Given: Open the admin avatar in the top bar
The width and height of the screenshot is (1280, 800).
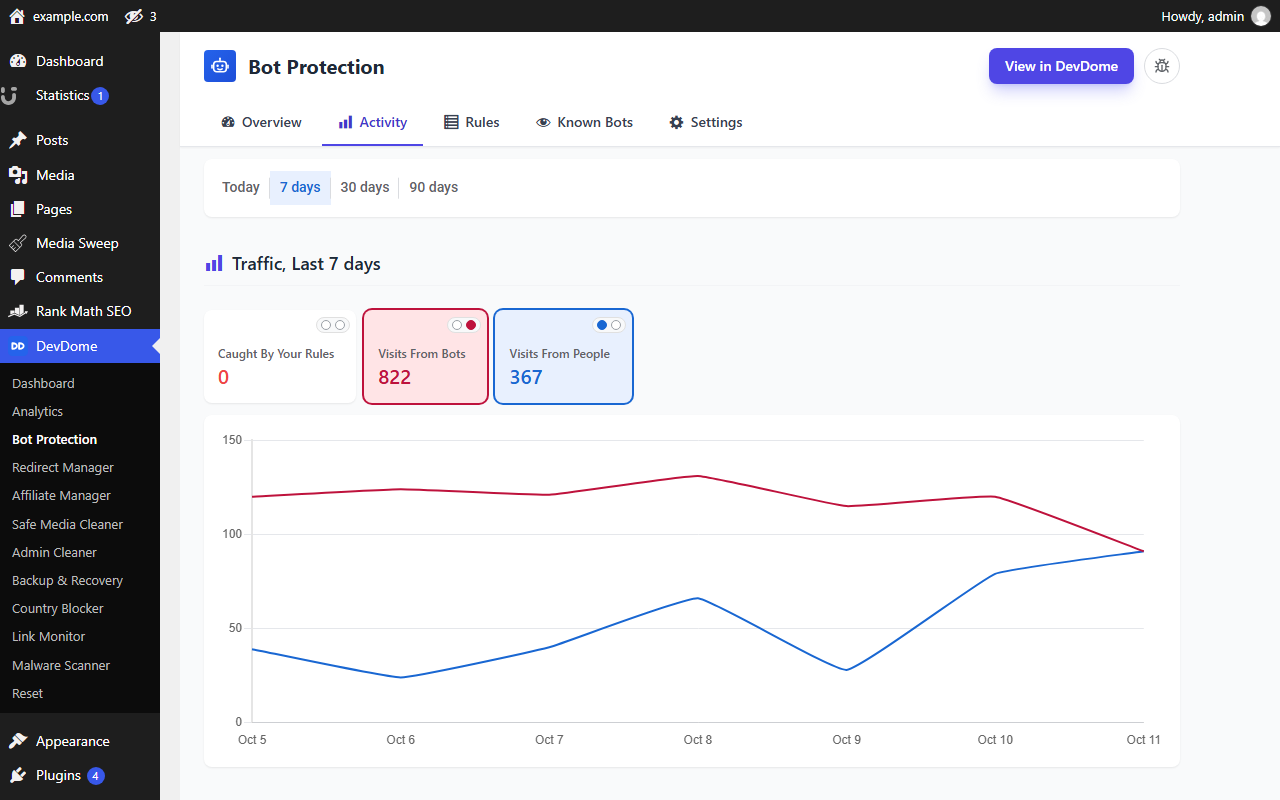Looking at the screenshot, I should coord(1260,16).
